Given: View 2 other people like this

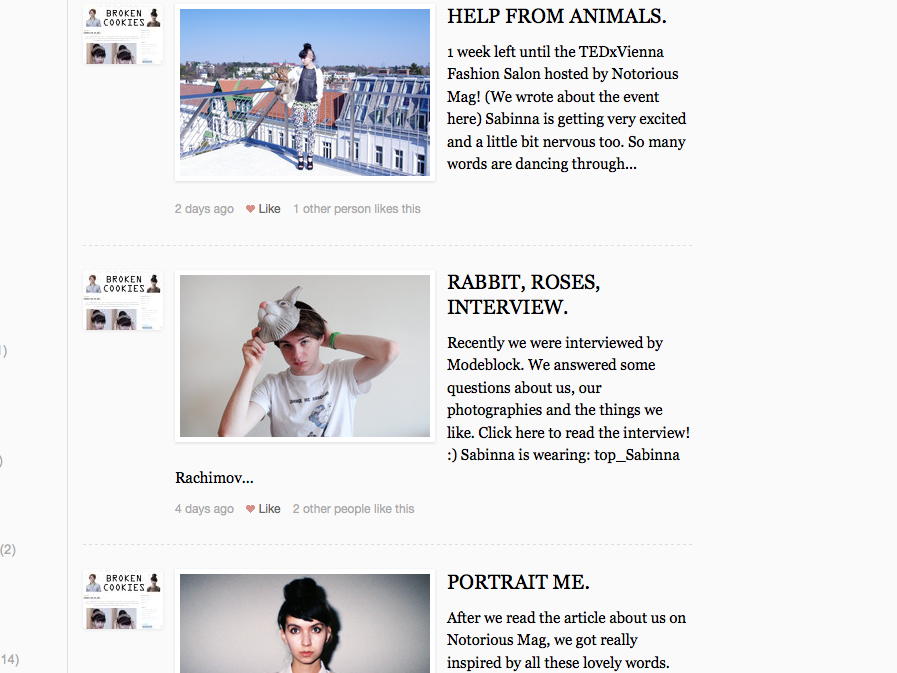Looking at the screenshot, I should (x=354, y=509).
